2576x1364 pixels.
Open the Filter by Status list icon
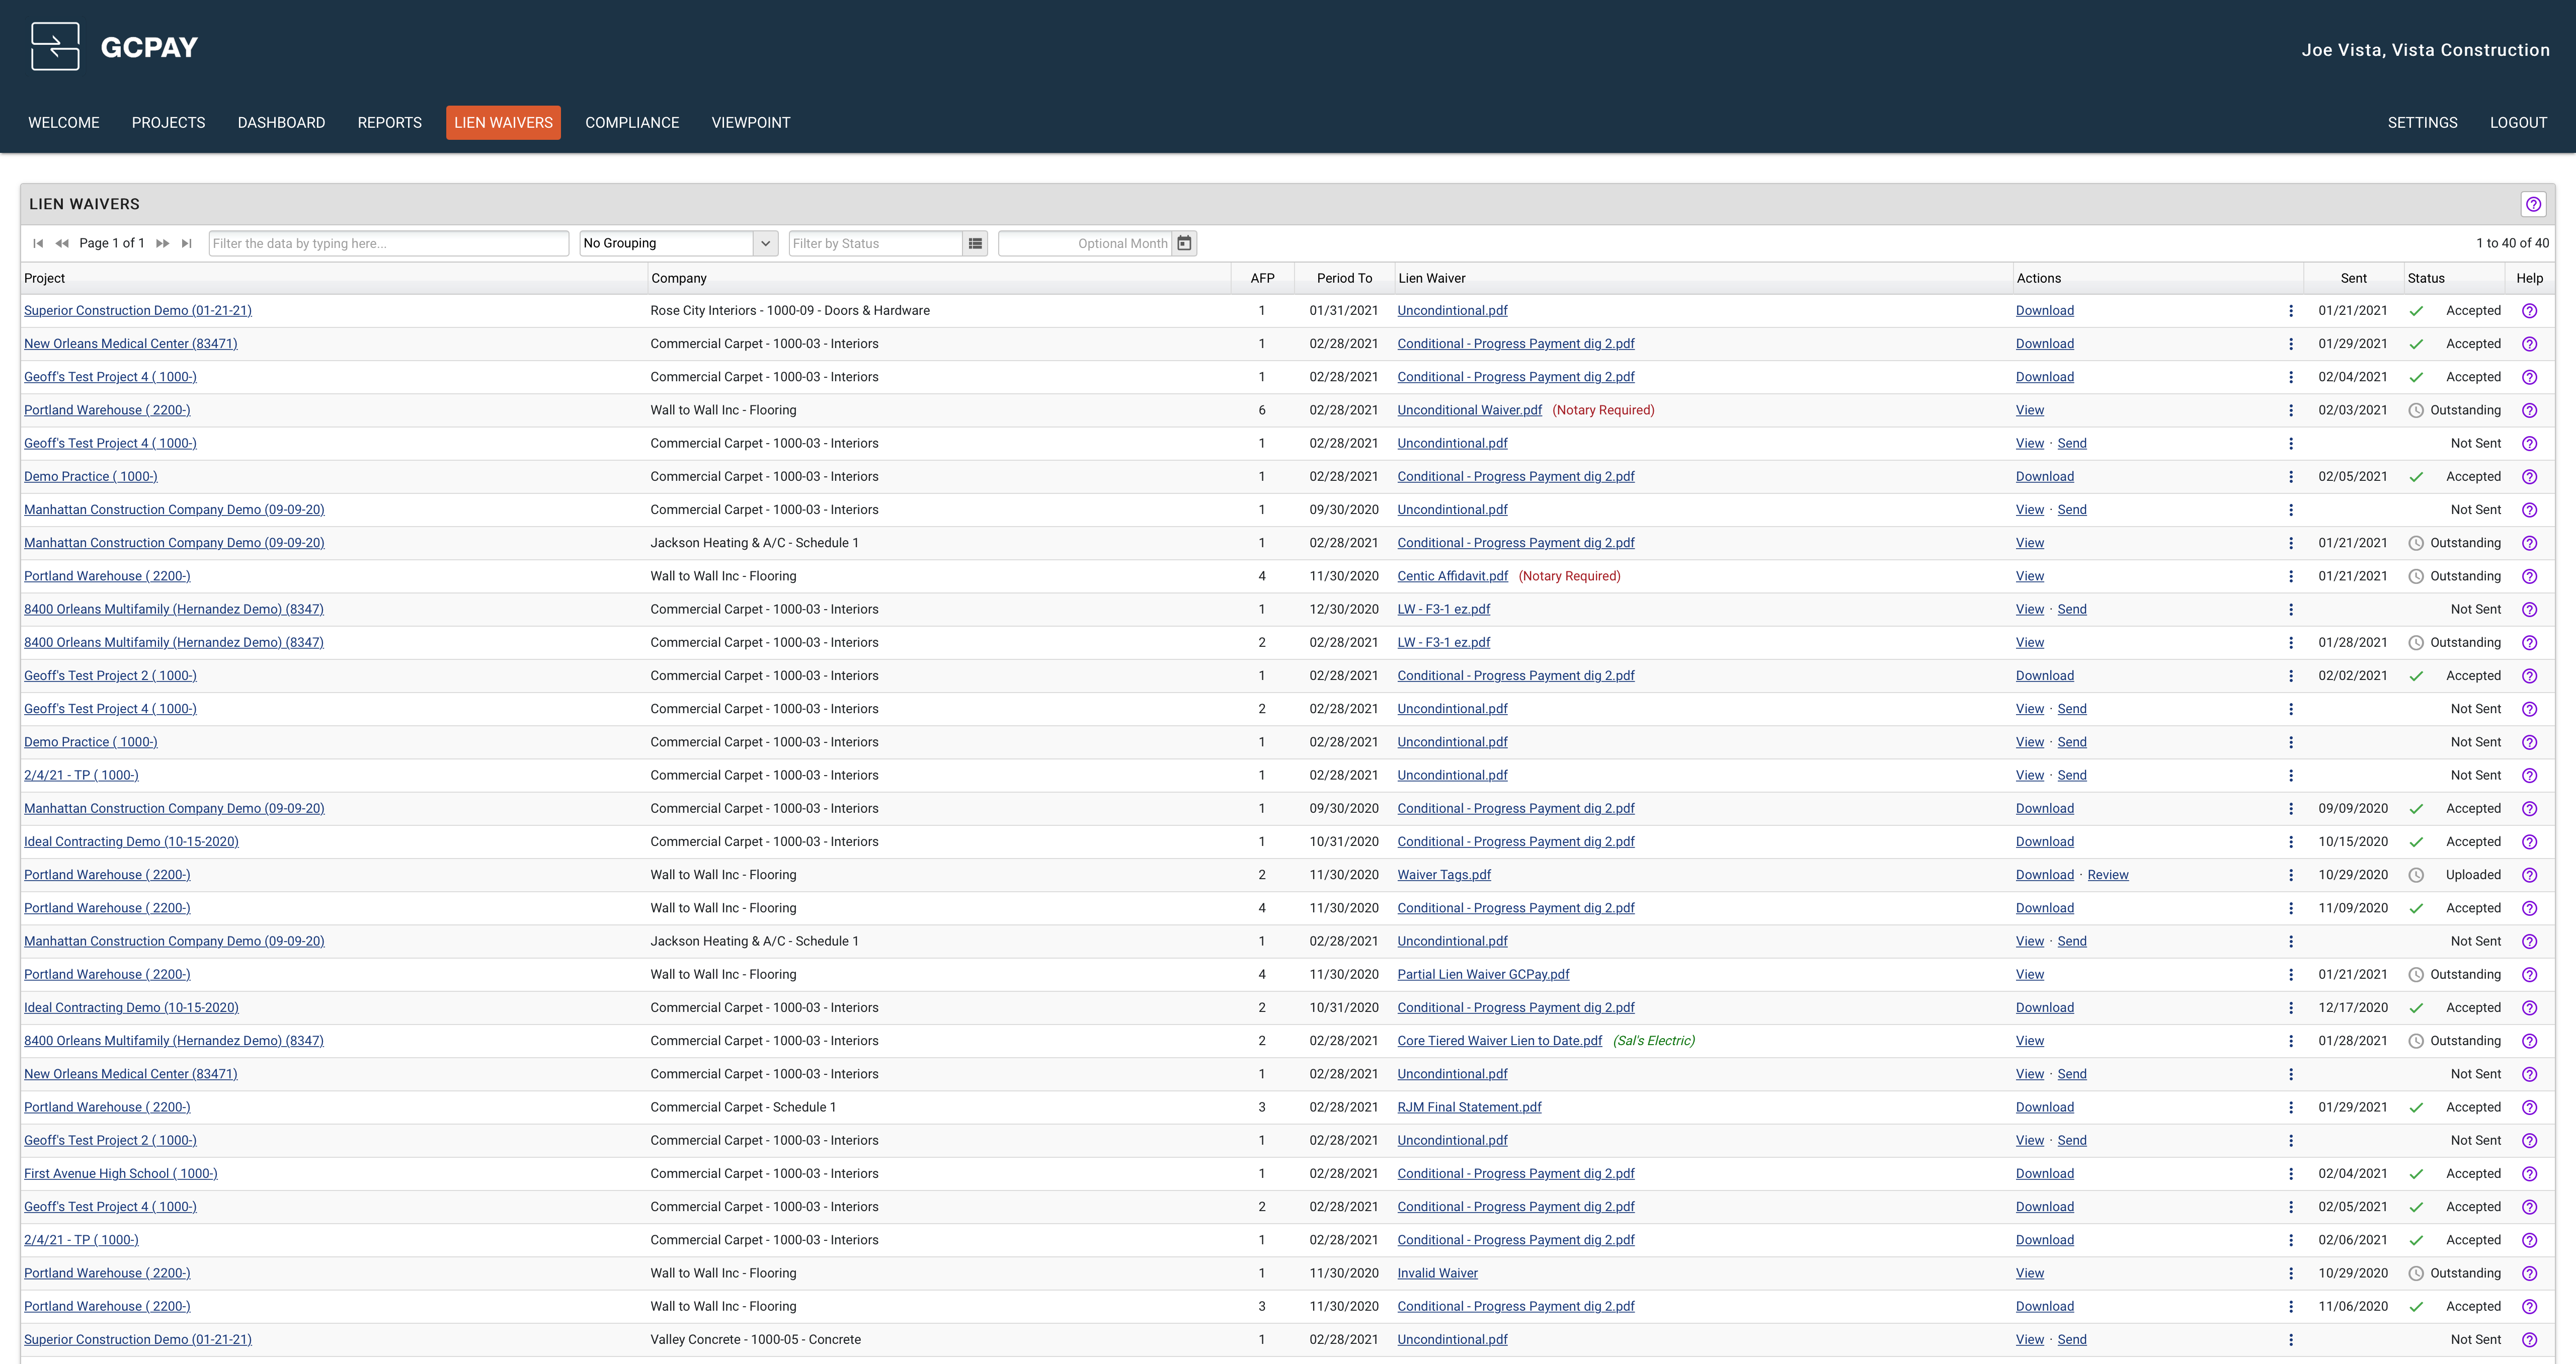pos(975,243)
